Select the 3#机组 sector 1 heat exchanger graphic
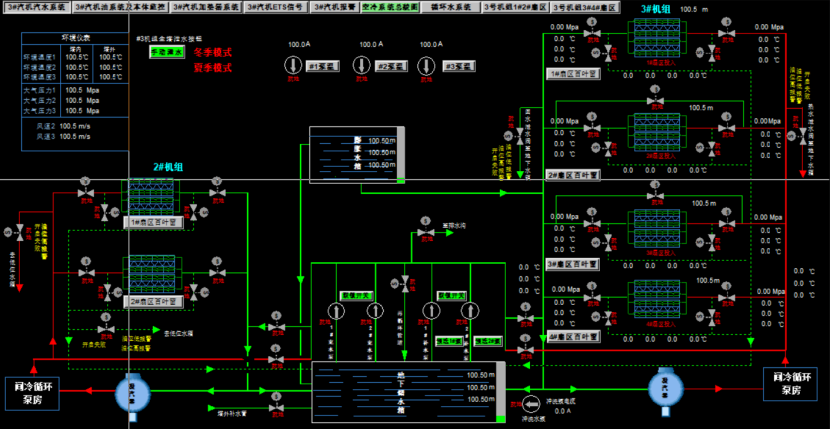Screen dimensions: 830x430 (656, 39)
